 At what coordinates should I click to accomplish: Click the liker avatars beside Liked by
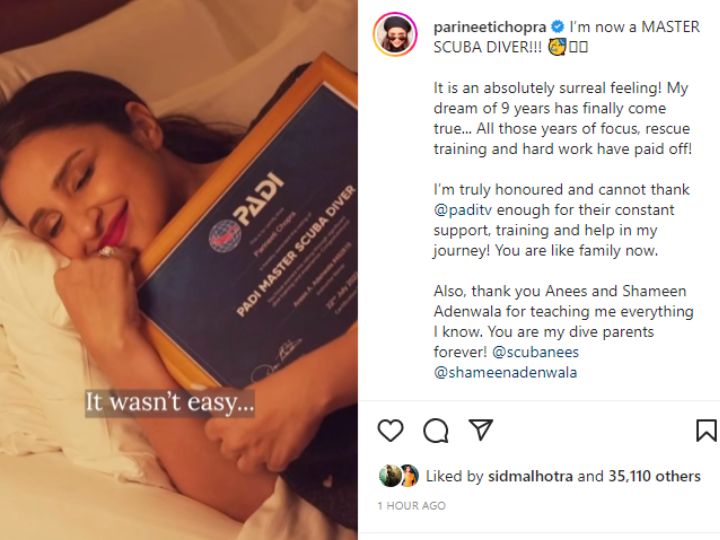tap(399, 476)
